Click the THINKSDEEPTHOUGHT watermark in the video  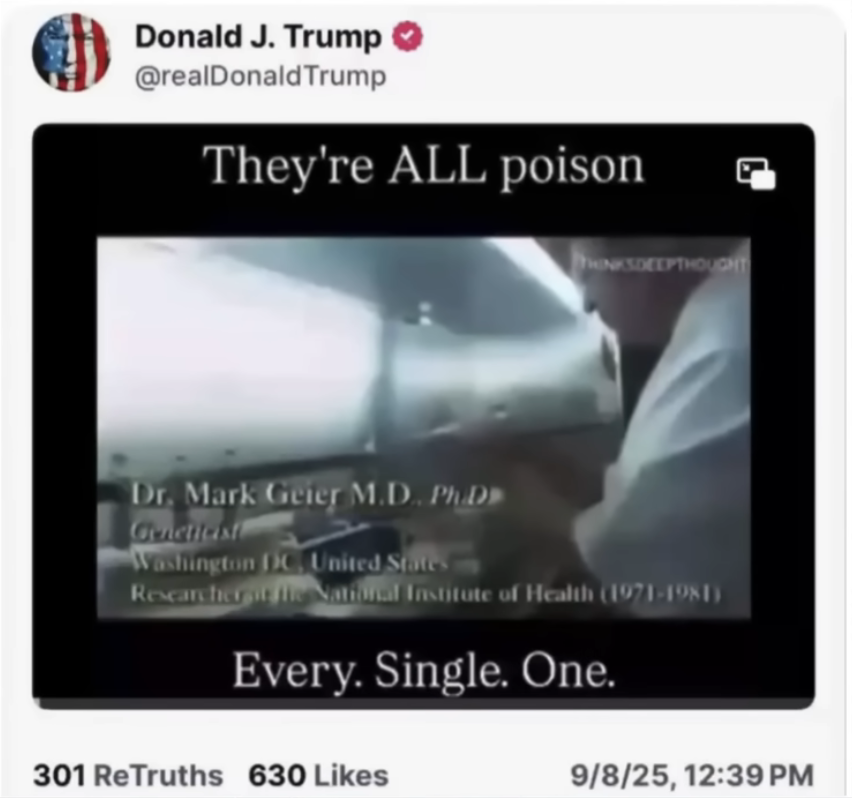[663, 263]
